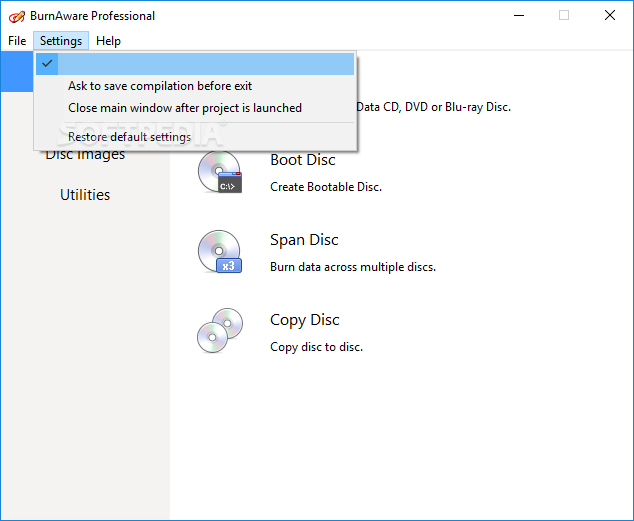Click the selected blue sidebar category

(x=17, y=72)
